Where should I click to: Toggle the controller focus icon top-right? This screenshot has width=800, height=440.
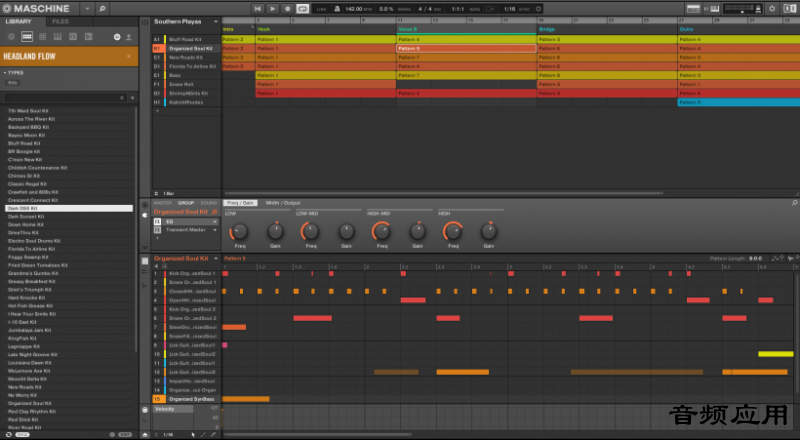coord(789,9)
